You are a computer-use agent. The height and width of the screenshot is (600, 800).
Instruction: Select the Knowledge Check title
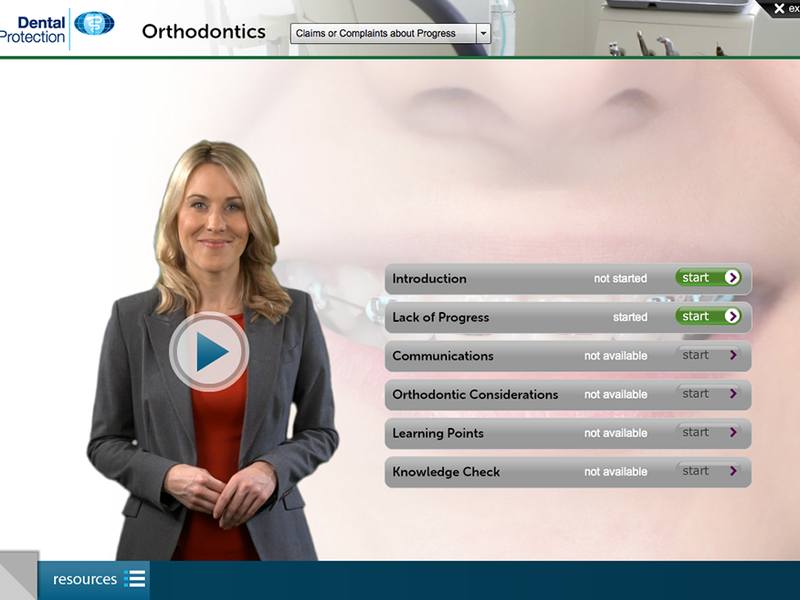pyautogui.click(x=446, y=472)
